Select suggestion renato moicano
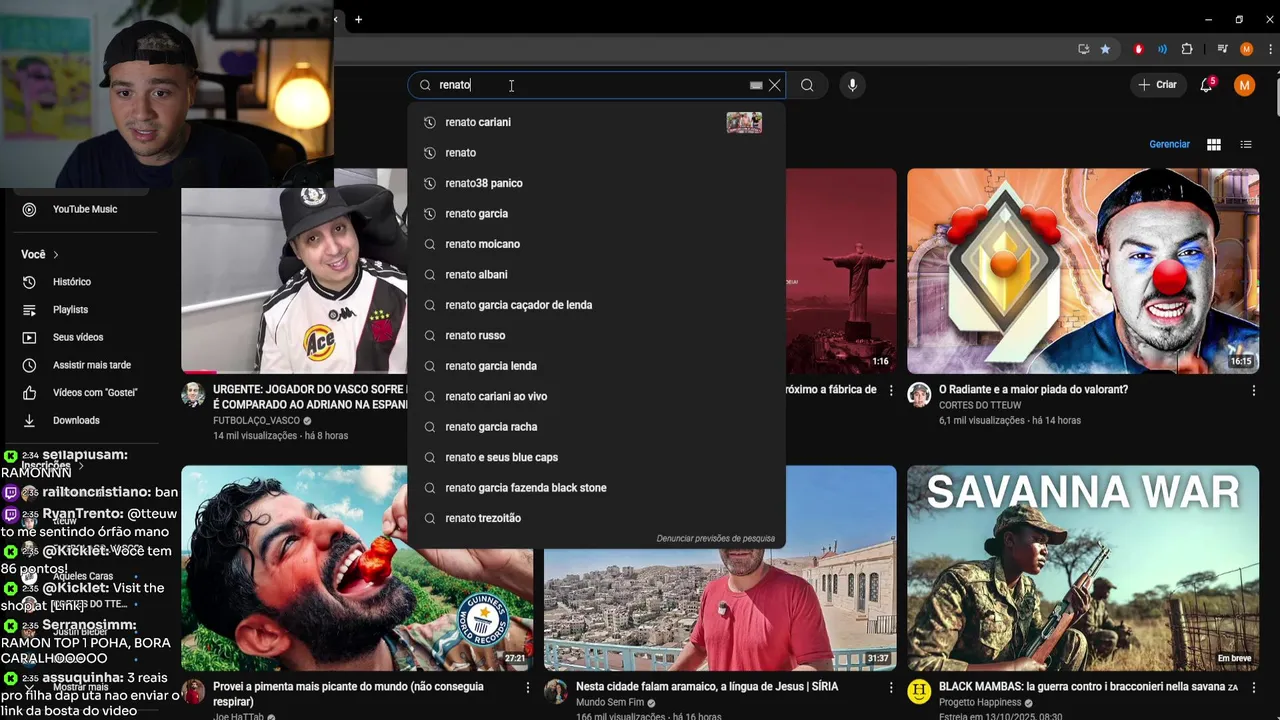Screen dimensions: 1280x720 click(x=596, y=244)
